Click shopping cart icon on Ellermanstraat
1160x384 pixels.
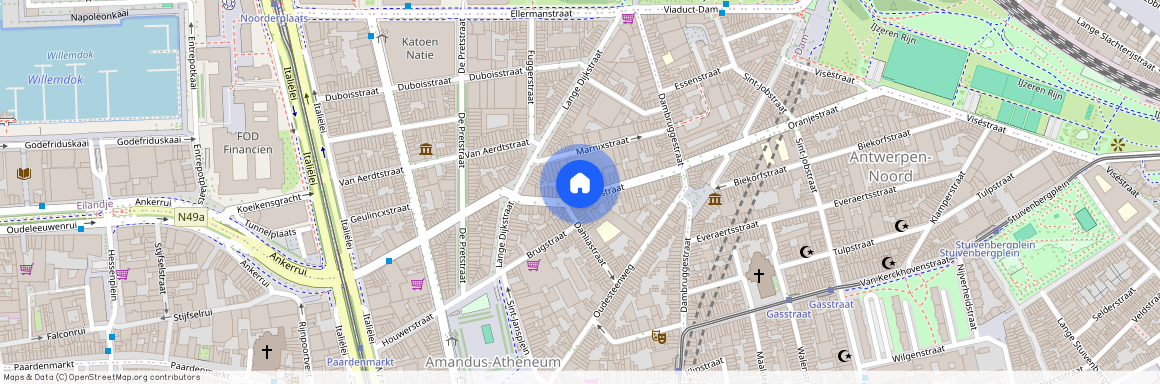click(628, 18)
